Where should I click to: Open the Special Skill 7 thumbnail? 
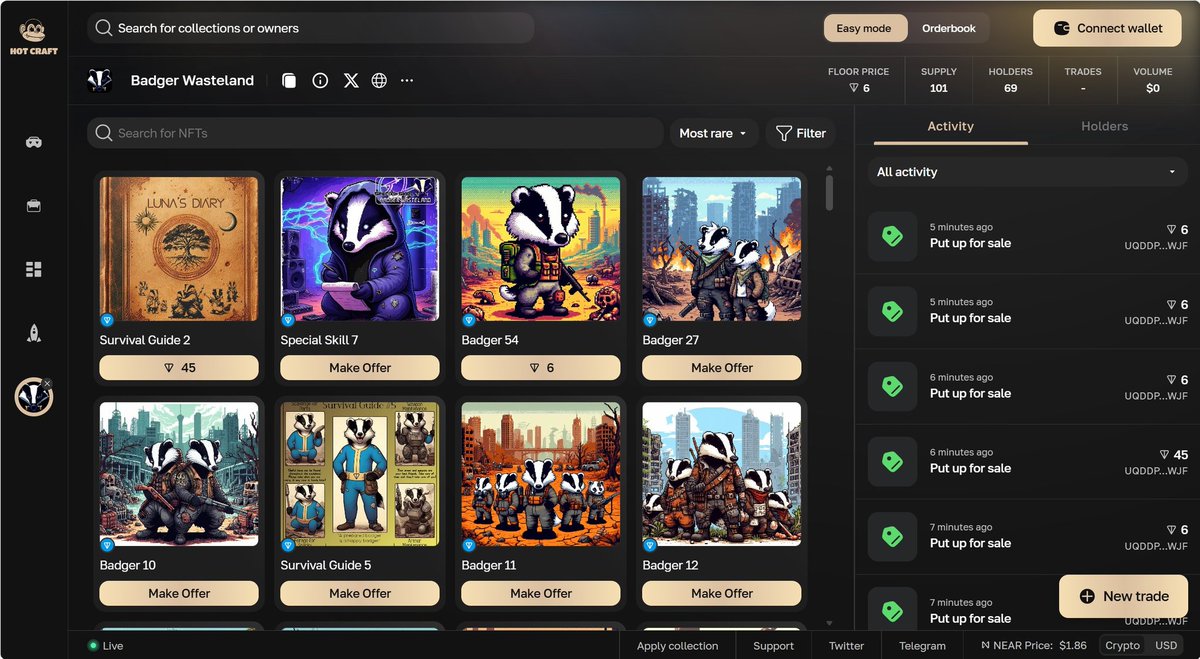360,250
